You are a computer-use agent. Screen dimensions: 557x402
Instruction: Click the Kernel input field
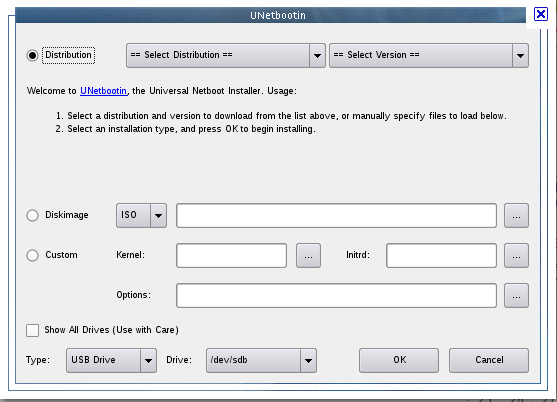pyautogui.click(x=231, y=255)
